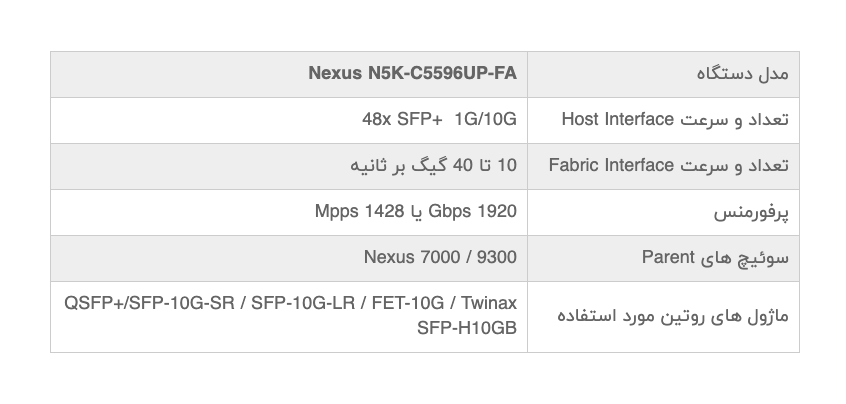The image size is (846, 404).
Task: Select the Host Interface label cell
Action: click(663, 121)
